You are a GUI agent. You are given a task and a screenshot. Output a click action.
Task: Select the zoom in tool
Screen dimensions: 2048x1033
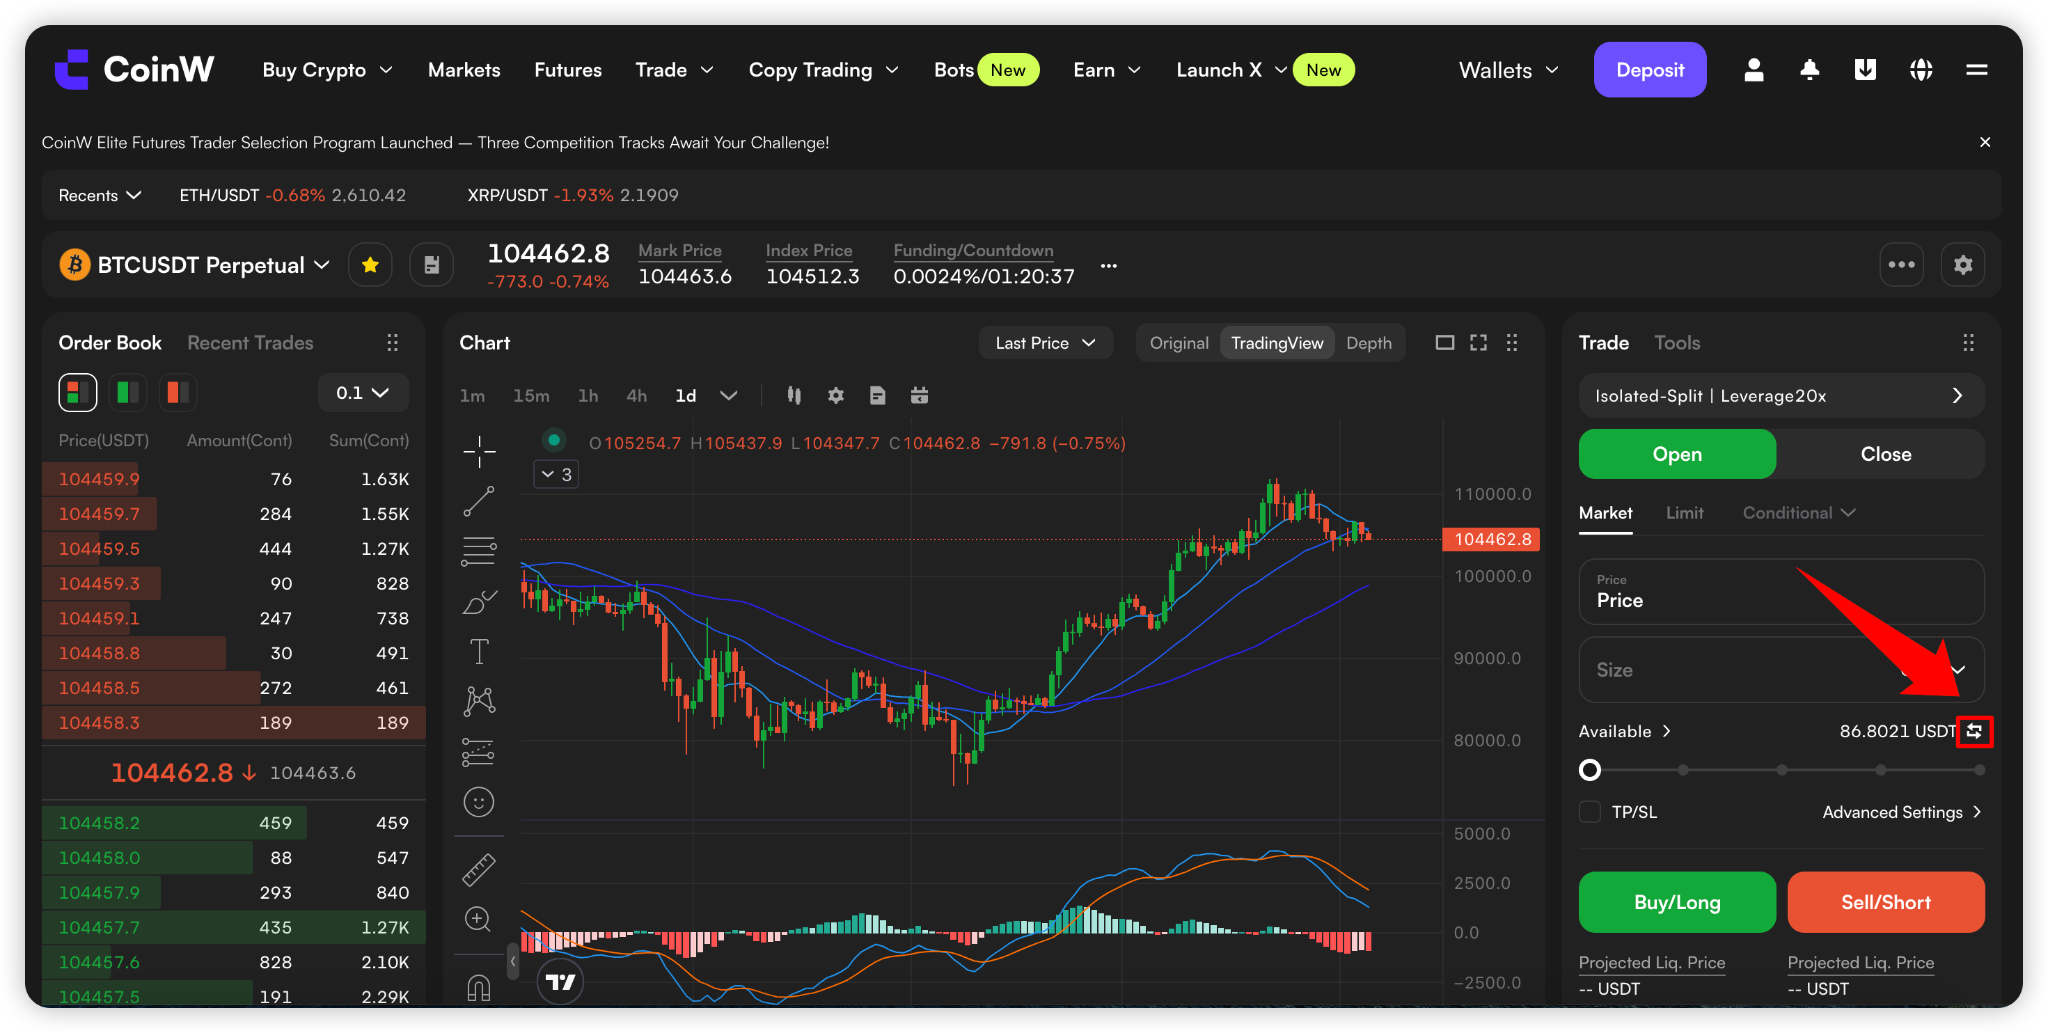pyautogui.click(x=479, y=919)
